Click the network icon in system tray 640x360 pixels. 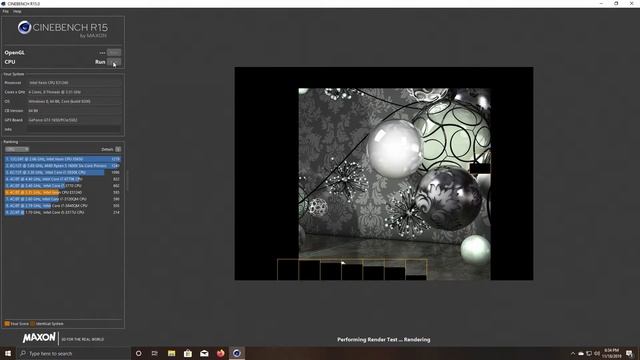589,353
